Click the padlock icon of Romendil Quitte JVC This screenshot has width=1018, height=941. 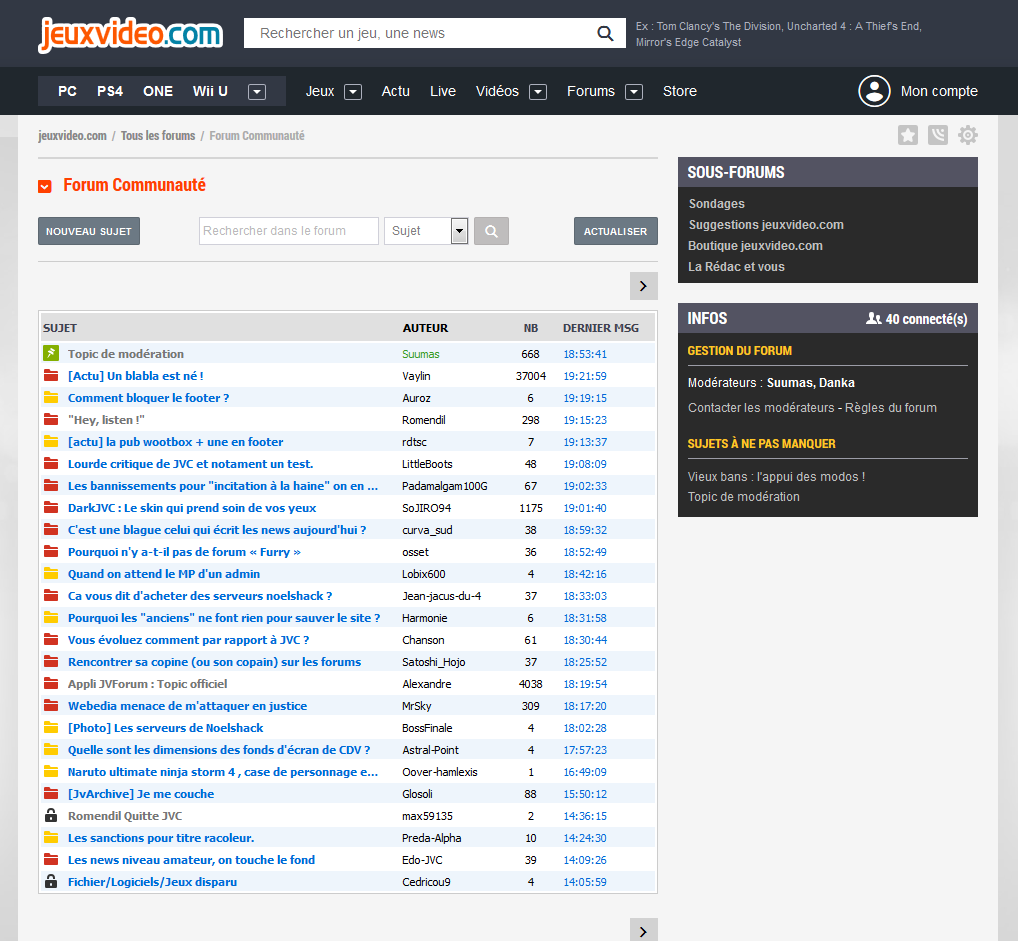point(51,815)
